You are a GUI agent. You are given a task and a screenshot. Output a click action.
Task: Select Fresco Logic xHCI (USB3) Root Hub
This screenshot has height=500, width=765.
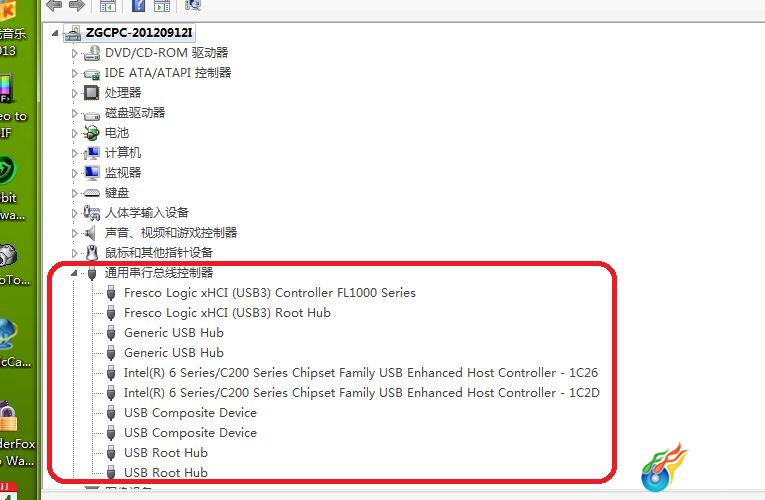(x=227, y=313)
